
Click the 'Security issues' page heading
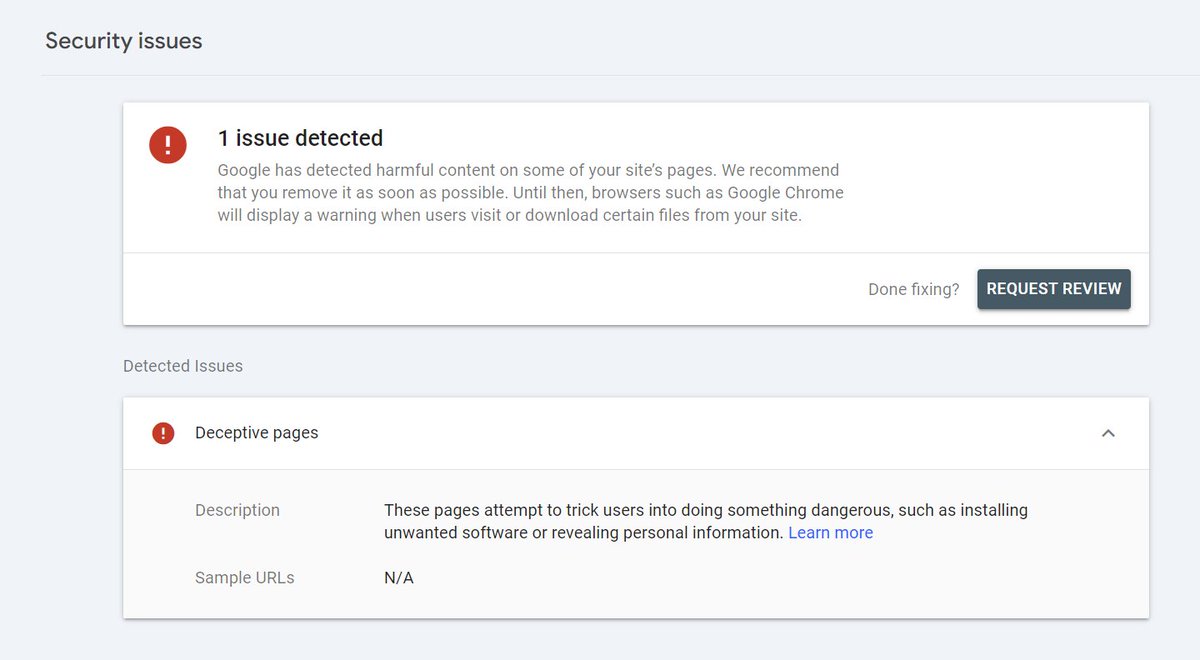[124, 41]
